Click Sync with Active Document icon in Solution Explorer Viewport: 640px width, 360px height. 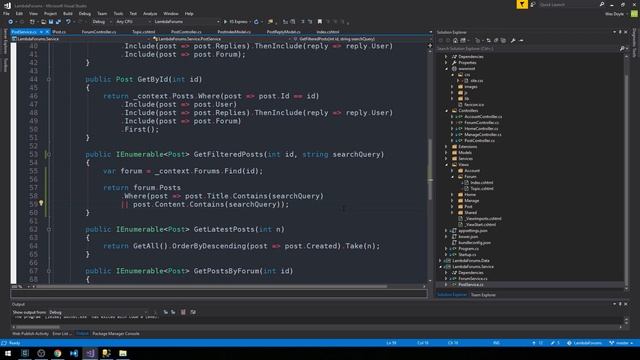489,40
